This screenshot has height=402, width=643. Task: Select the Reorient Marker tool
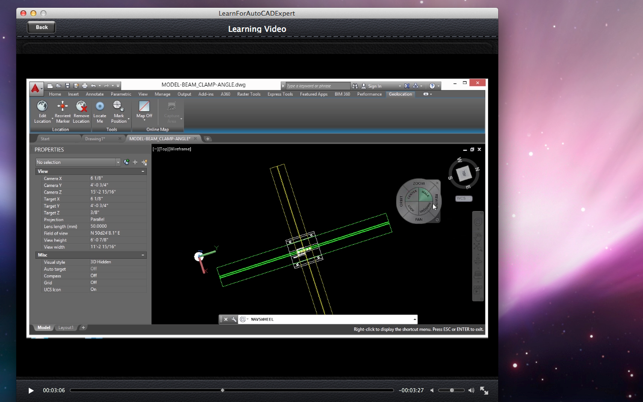(62, 106)
